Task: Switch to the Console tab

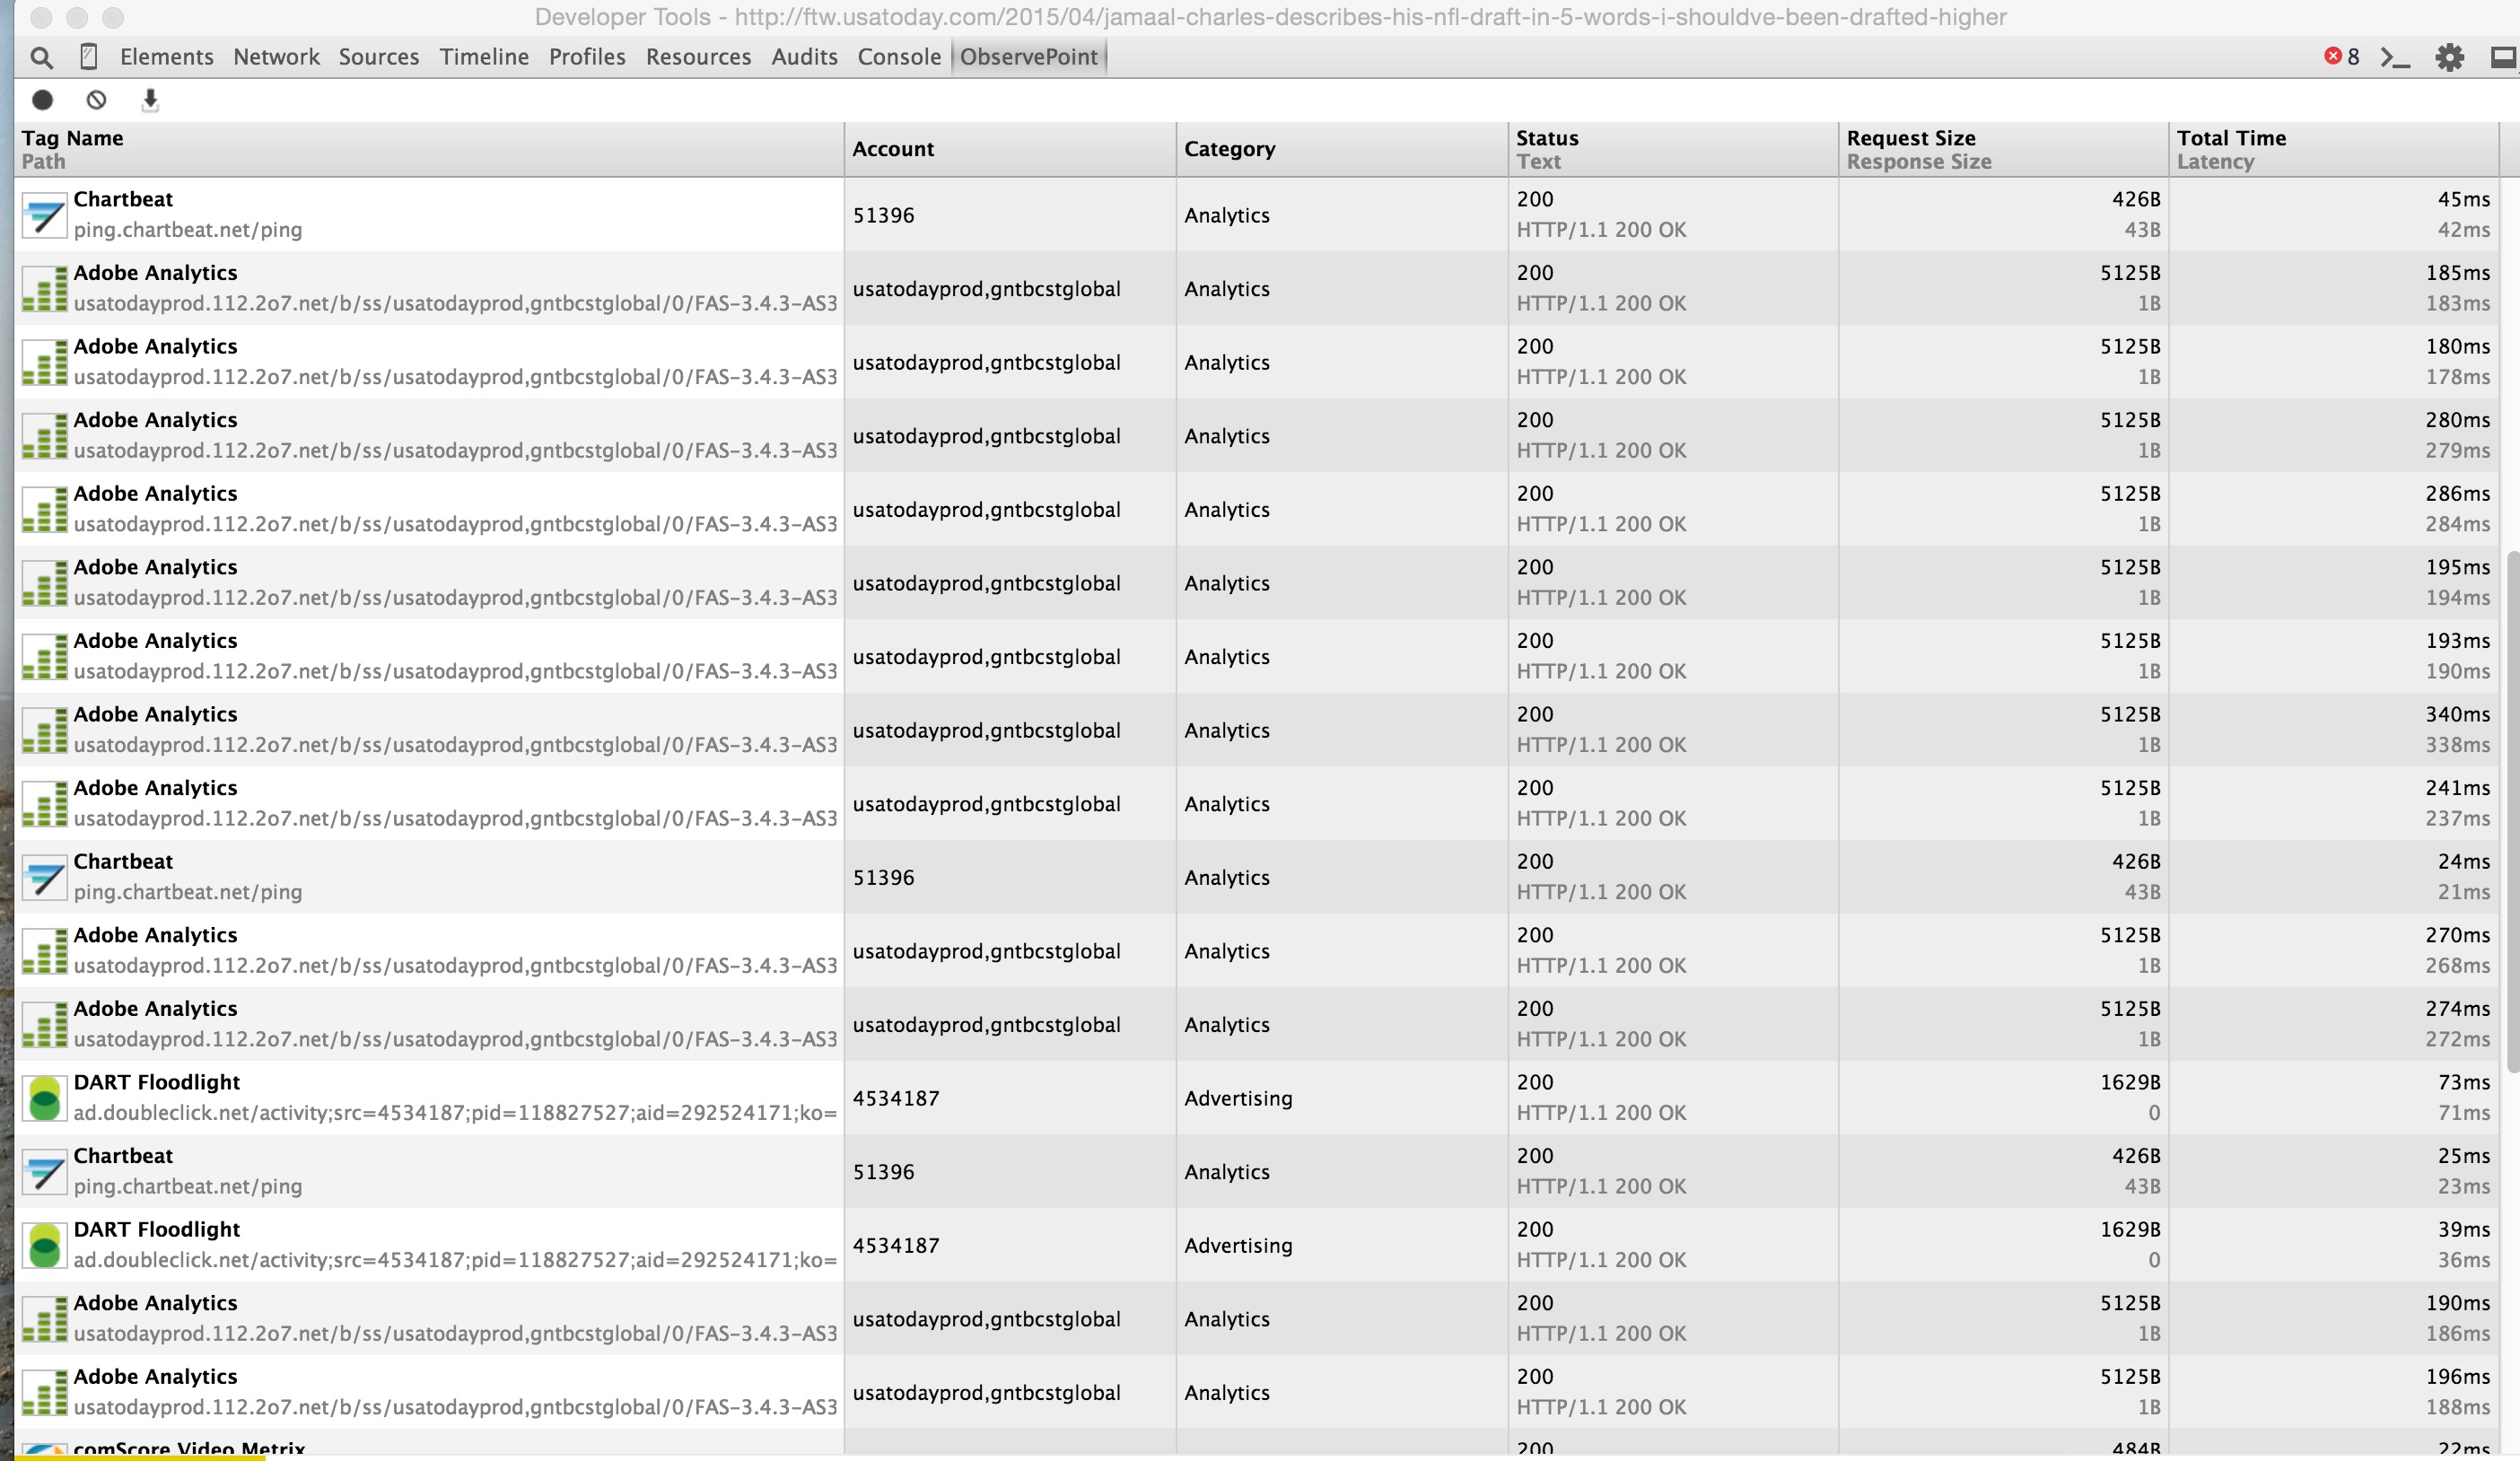Action: [x=899, y=57]
